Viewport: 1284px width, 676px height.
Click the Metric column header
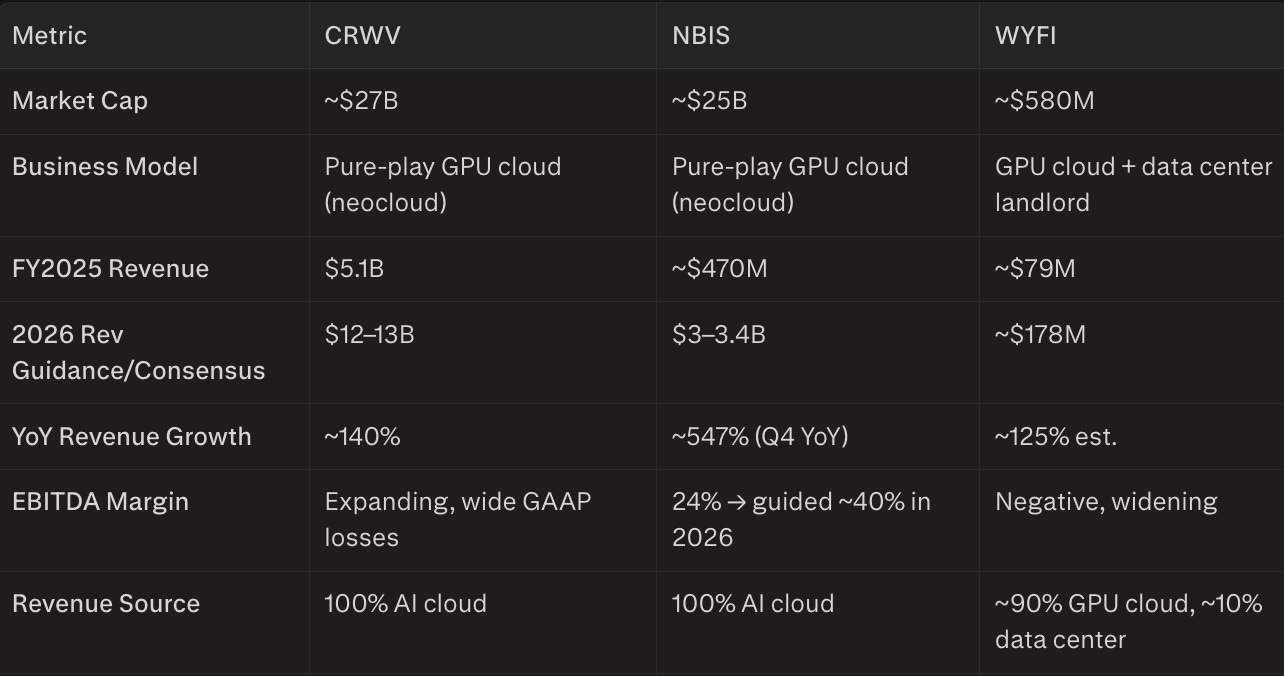point(49,35)
